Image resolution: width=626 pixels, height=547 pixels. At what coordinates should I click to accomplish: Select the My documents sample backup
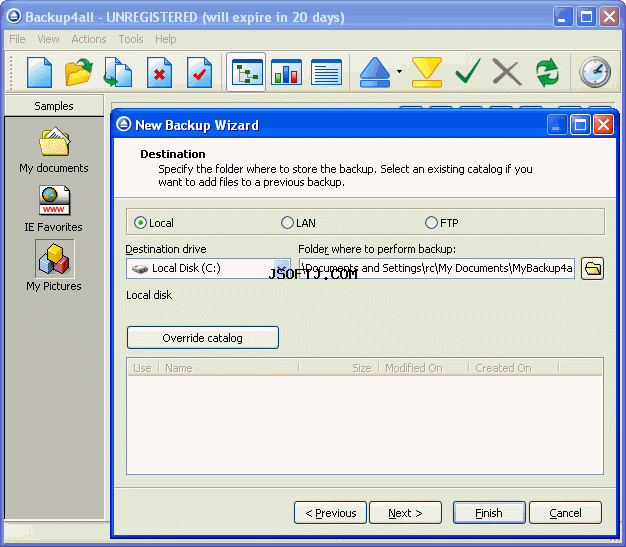pos(54,151)
